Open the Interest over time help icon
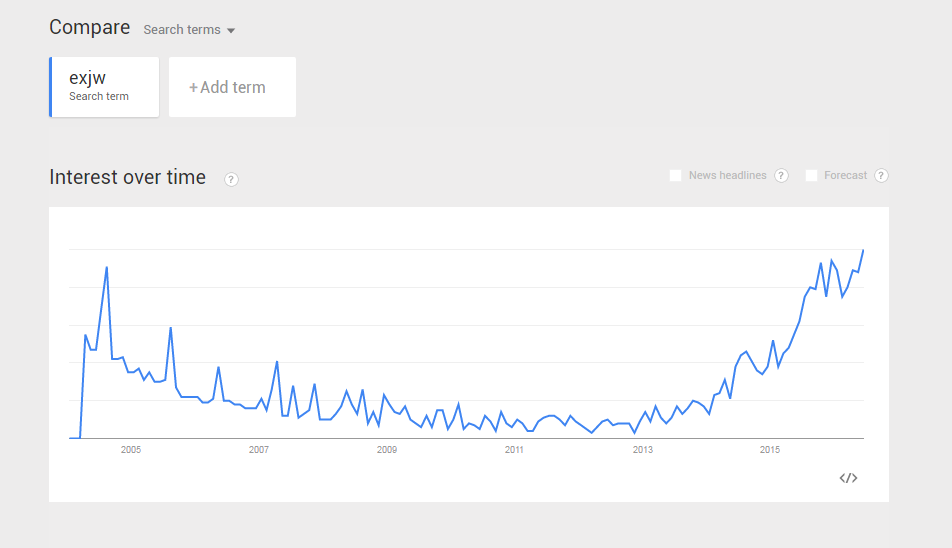This screenshot has height=548, width=952. click(x=231, y=180)
